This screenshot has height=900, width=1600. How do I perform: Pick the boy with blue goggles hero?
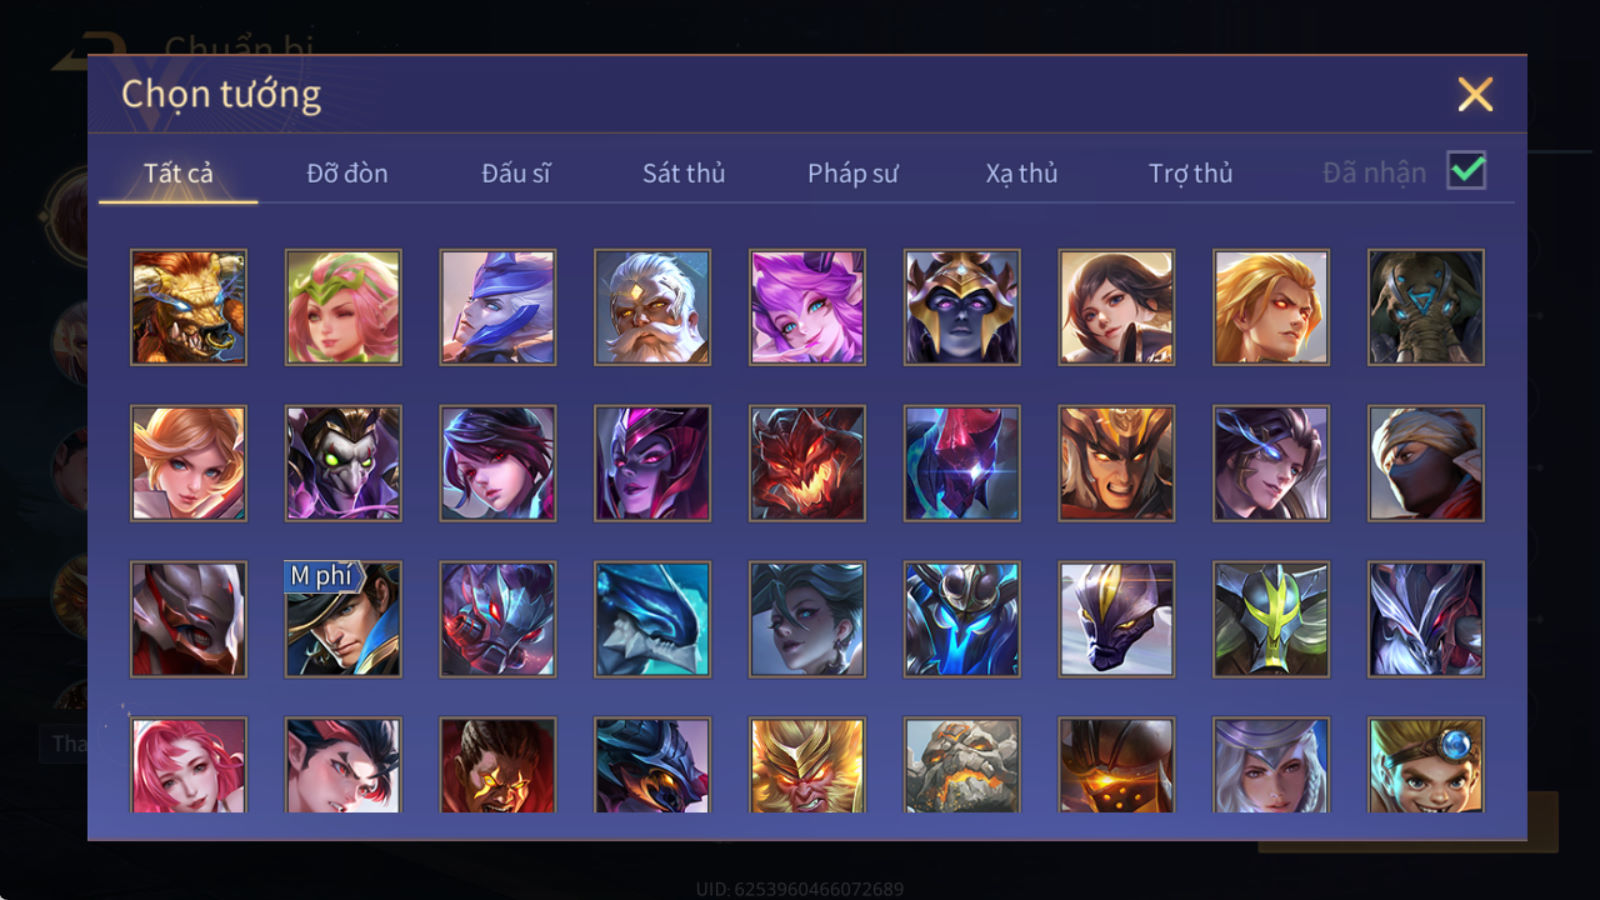pyautogui.click(x=1426, y=765)
